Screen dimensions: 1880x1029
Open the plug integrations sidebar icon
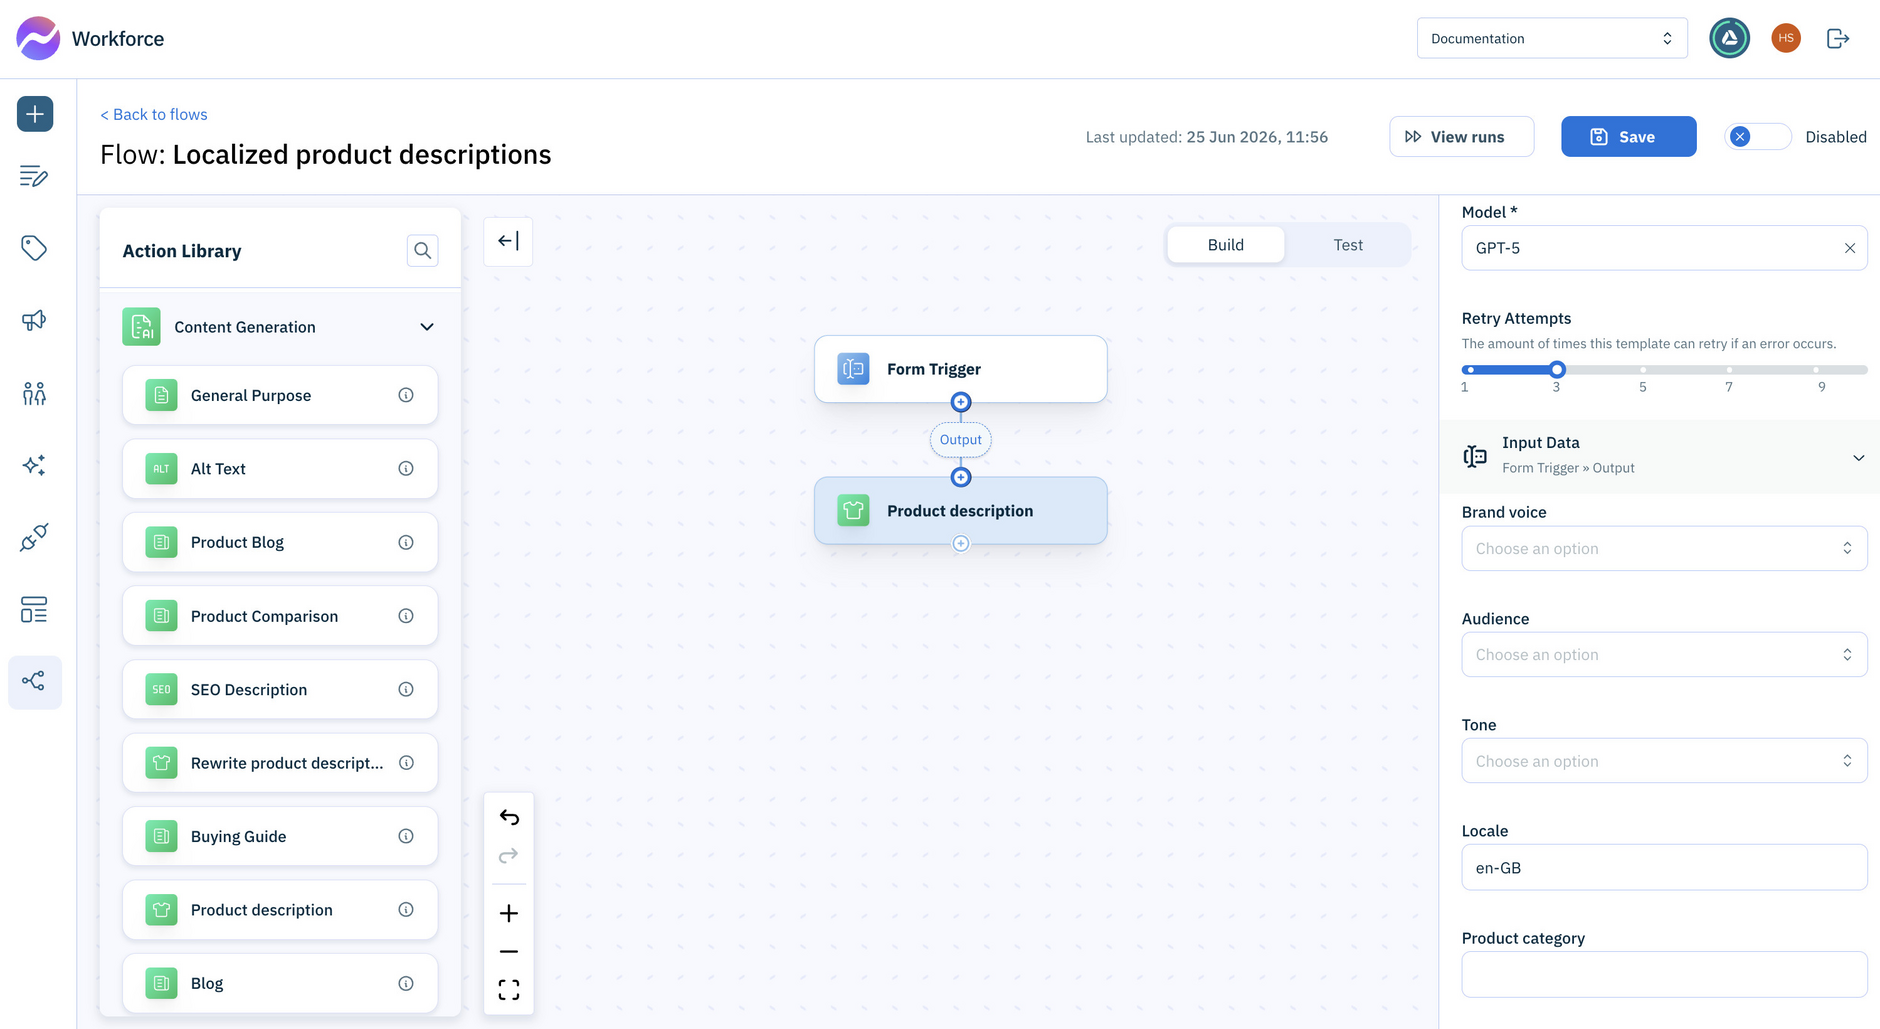[x=34, y=538]
